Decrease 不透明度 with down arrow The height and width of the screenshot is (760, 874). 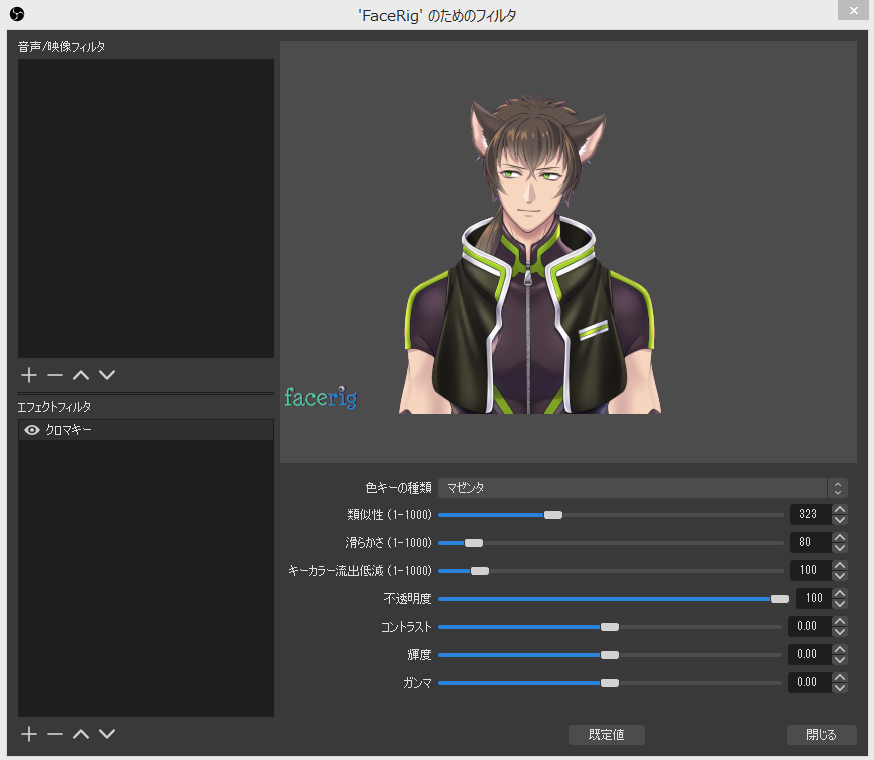pos(840,604)
